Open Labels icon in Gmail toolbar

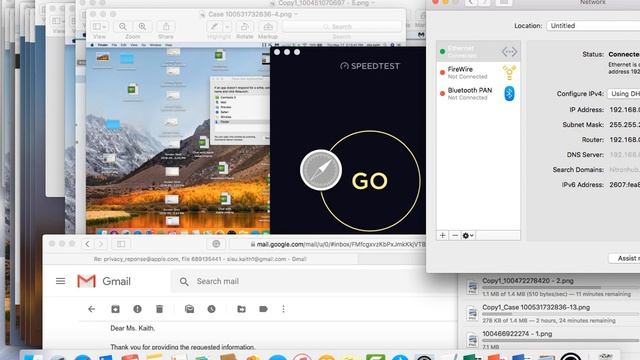click(264, 309)
